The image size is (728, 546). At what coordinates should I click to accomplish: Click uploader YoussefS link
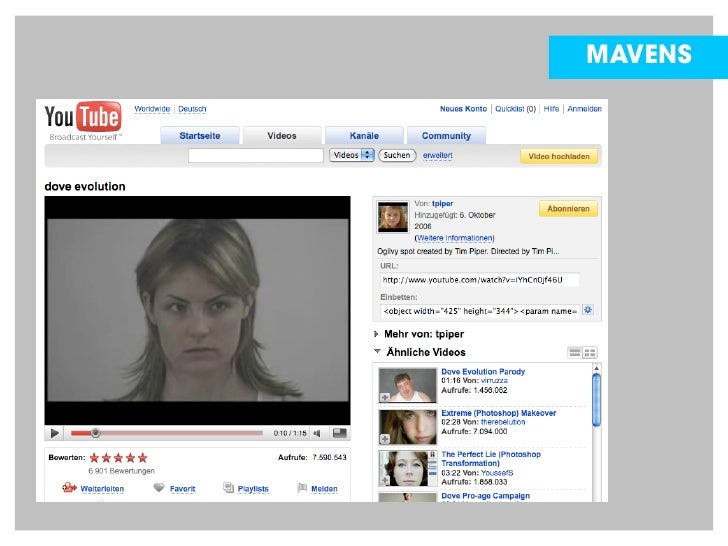497,473
